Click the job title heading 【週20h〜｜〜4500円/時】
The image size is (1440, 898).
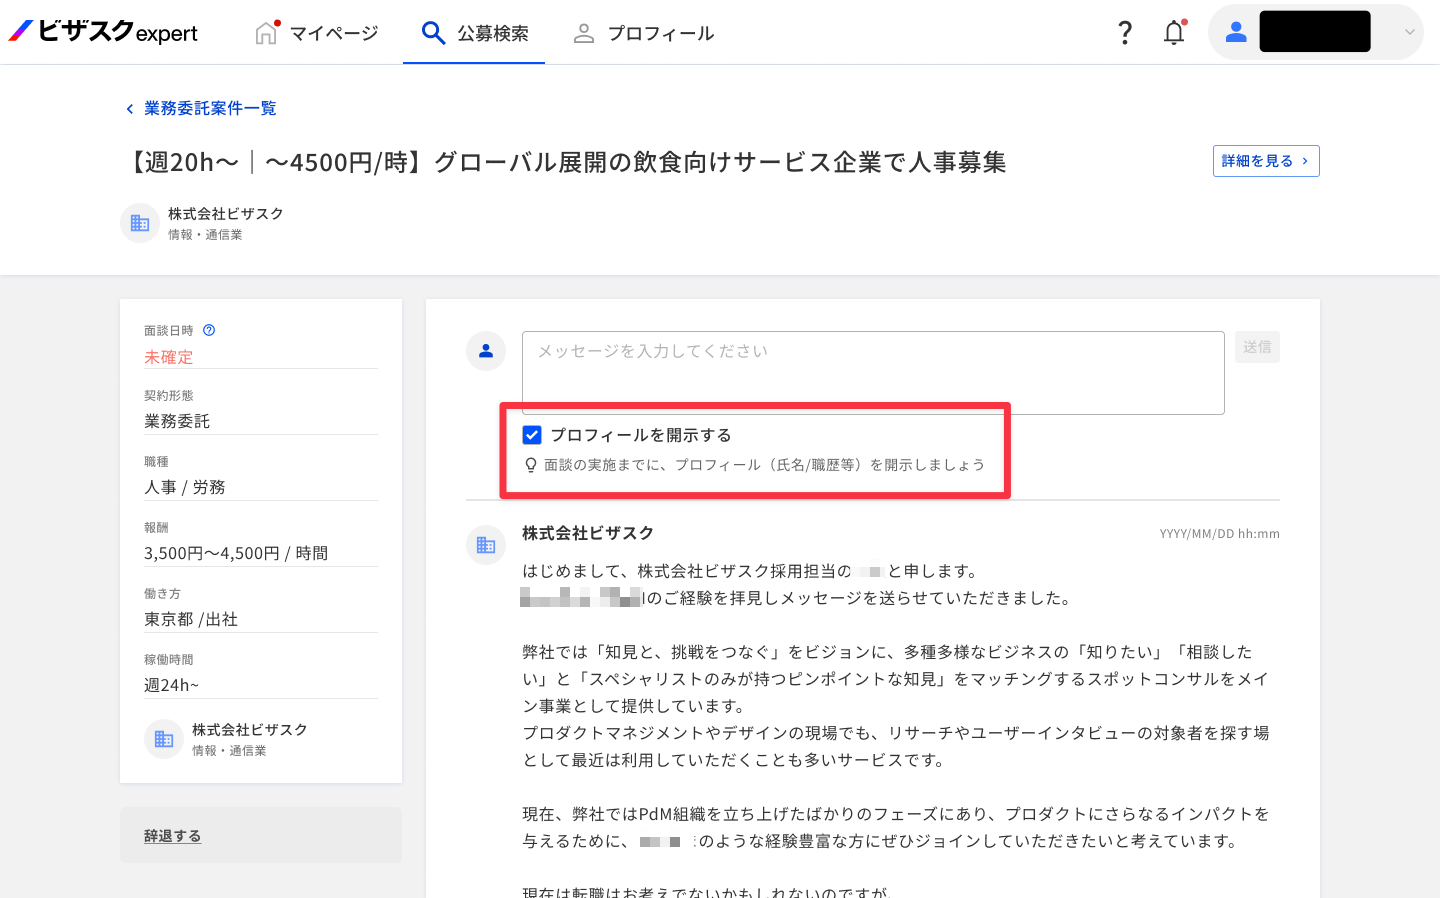(x=563, y=162)
